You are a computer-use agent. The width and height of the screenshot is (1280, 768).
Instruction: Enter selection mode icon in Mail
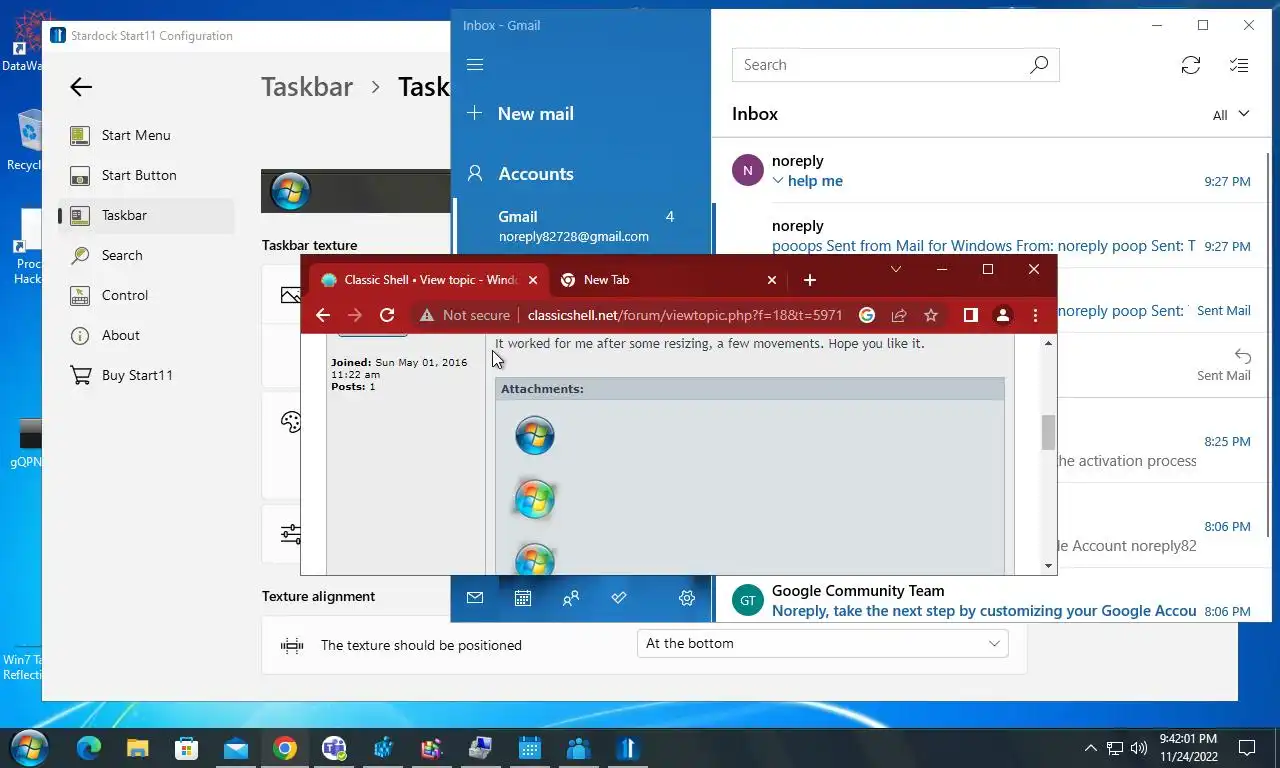point(1239,65)
